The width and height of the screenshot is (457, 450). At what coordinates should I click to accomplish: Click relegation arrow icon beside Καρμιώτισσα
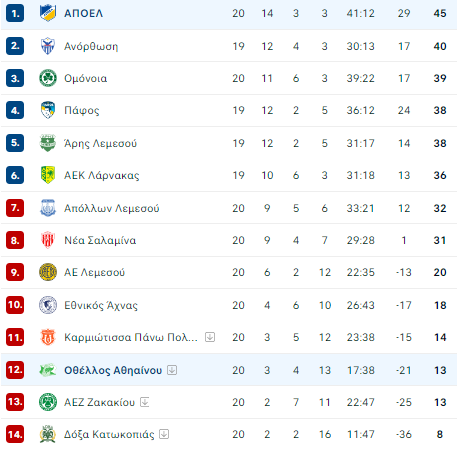click(210, 337)
